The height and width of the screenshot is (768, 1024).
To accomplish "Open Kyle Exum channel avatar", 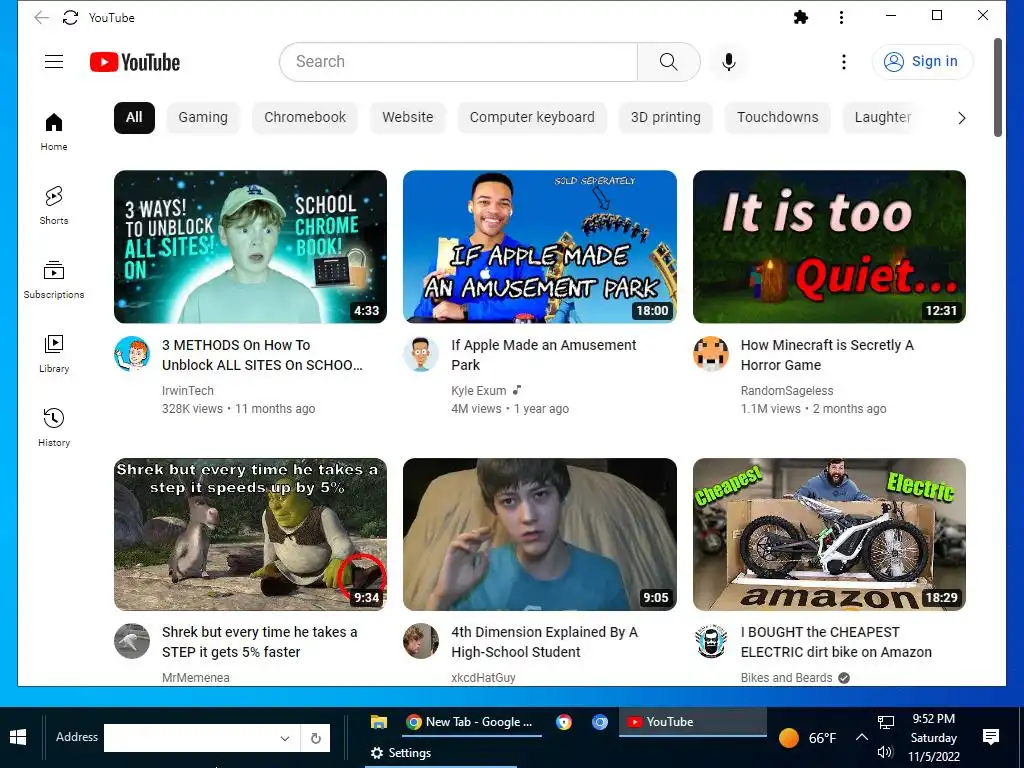I will tap(421, 354).
